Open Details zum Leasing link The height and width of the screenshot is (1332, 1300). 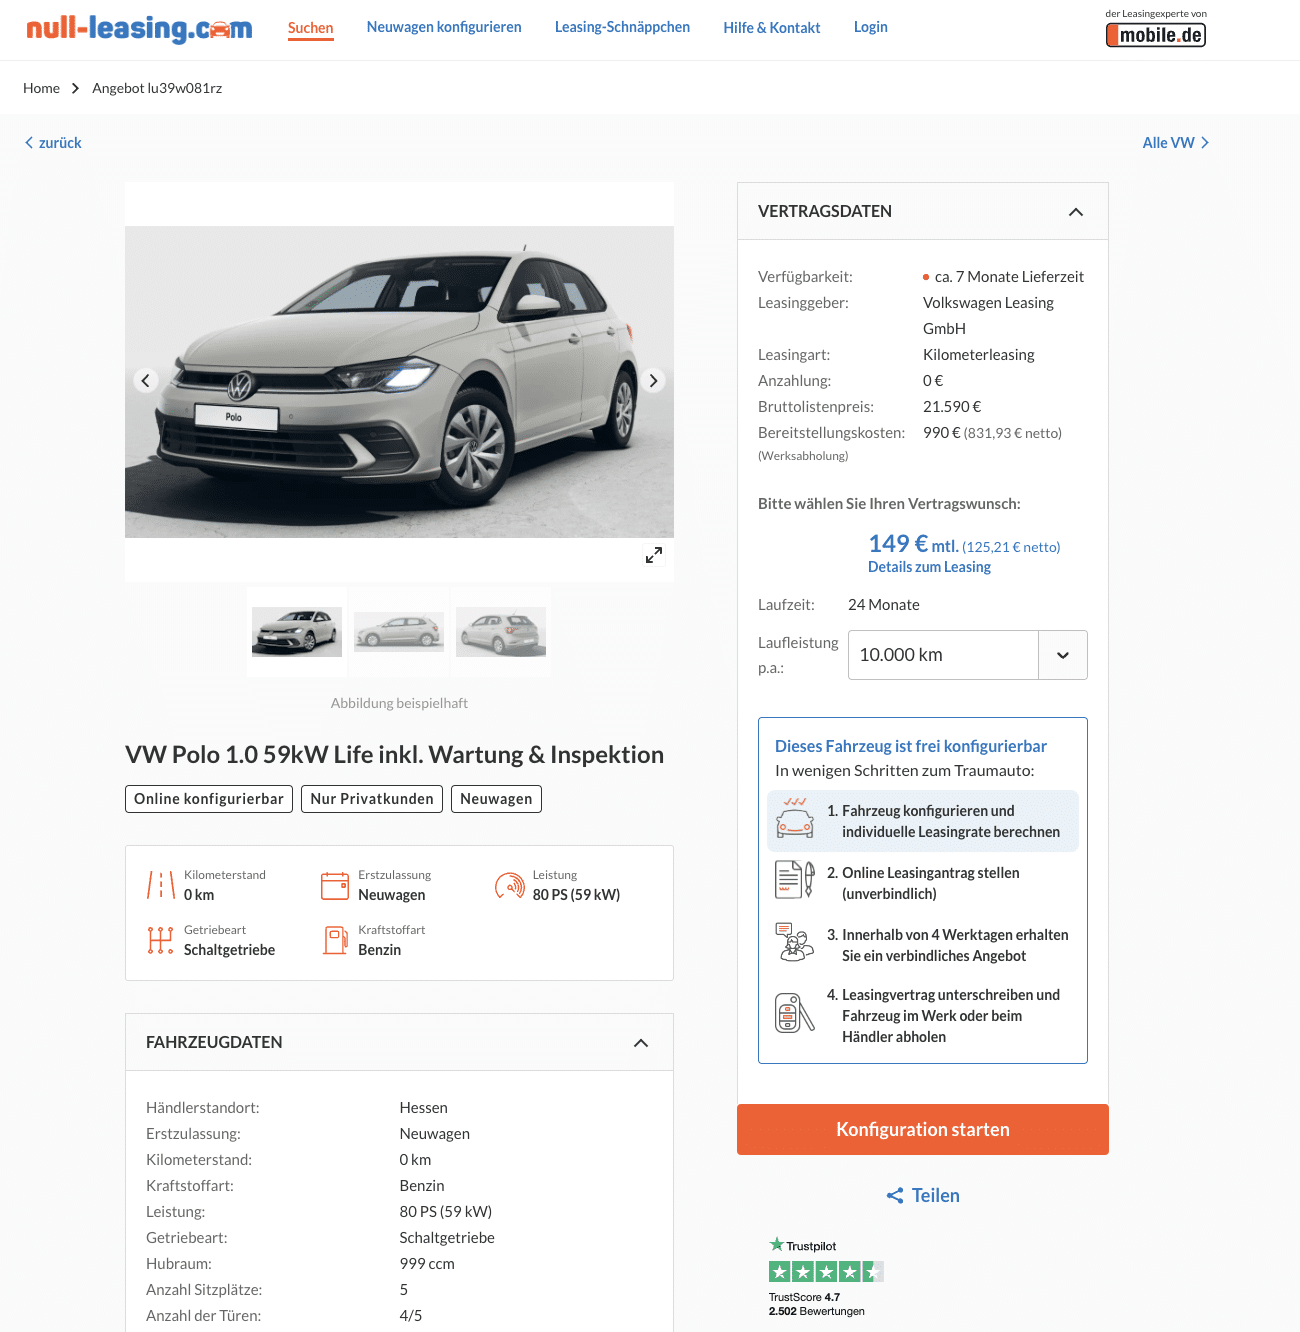click(x=929, y=567)
